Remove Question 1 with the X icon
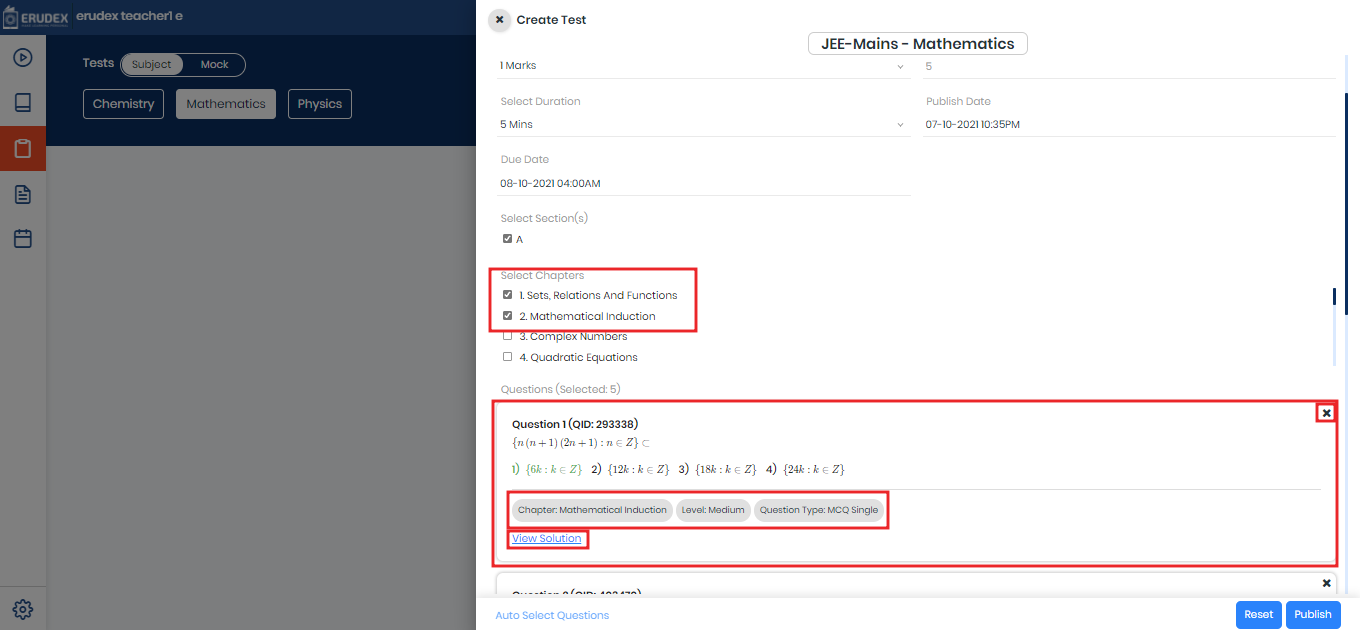Screen dimensions: 1360x630 1326,413
